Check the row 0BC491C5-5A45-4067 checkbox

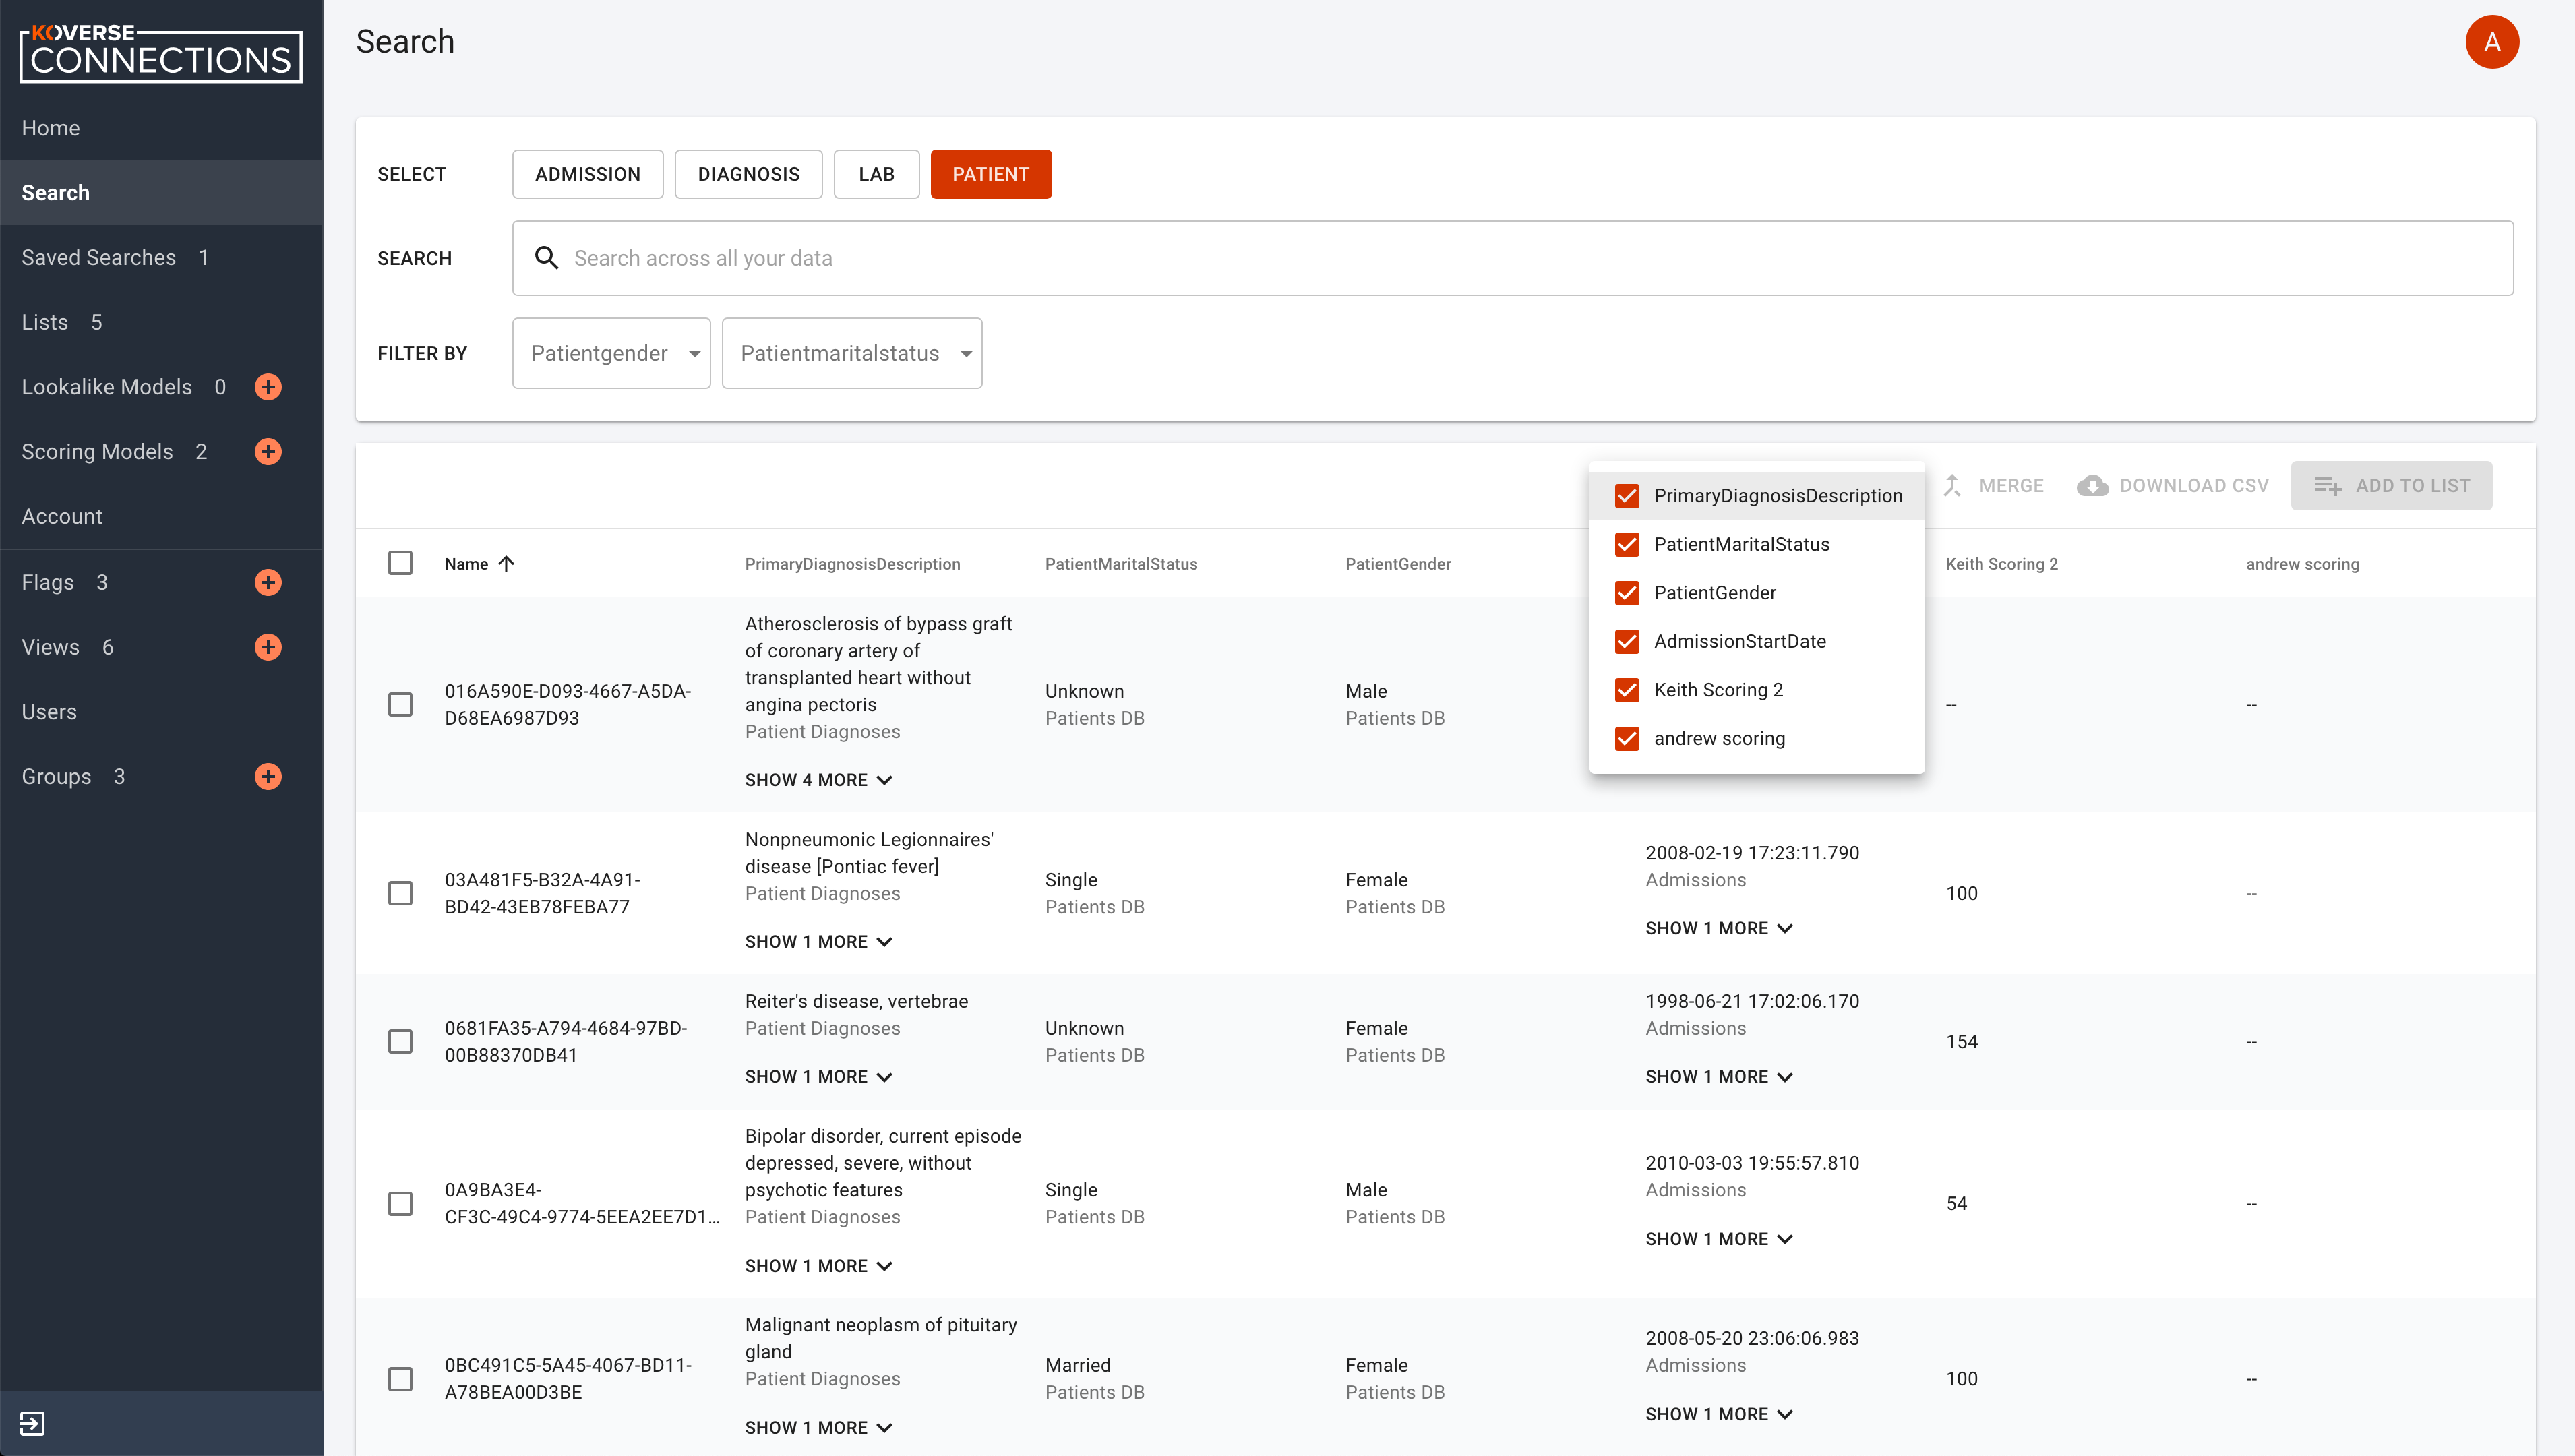[x=400, y=1379]
